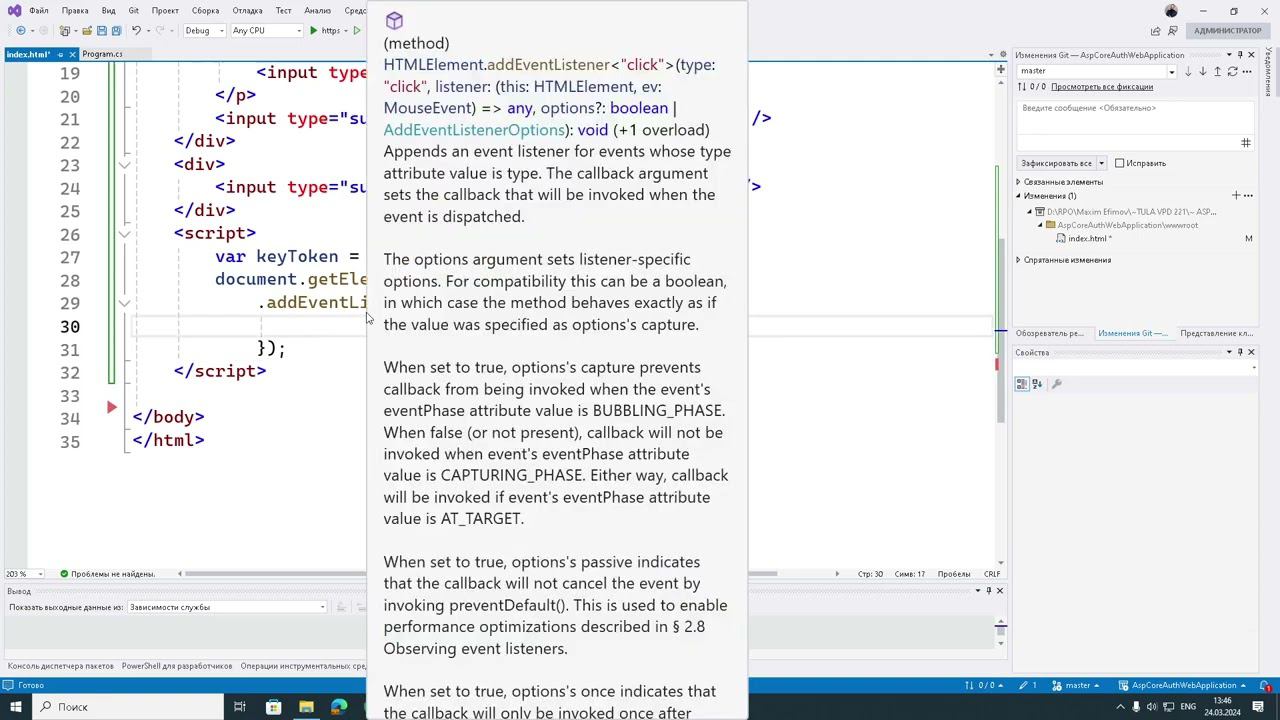Collapse the Изменения (1) section
This screenshot has height=720, width=1280.
point(1018,196)
